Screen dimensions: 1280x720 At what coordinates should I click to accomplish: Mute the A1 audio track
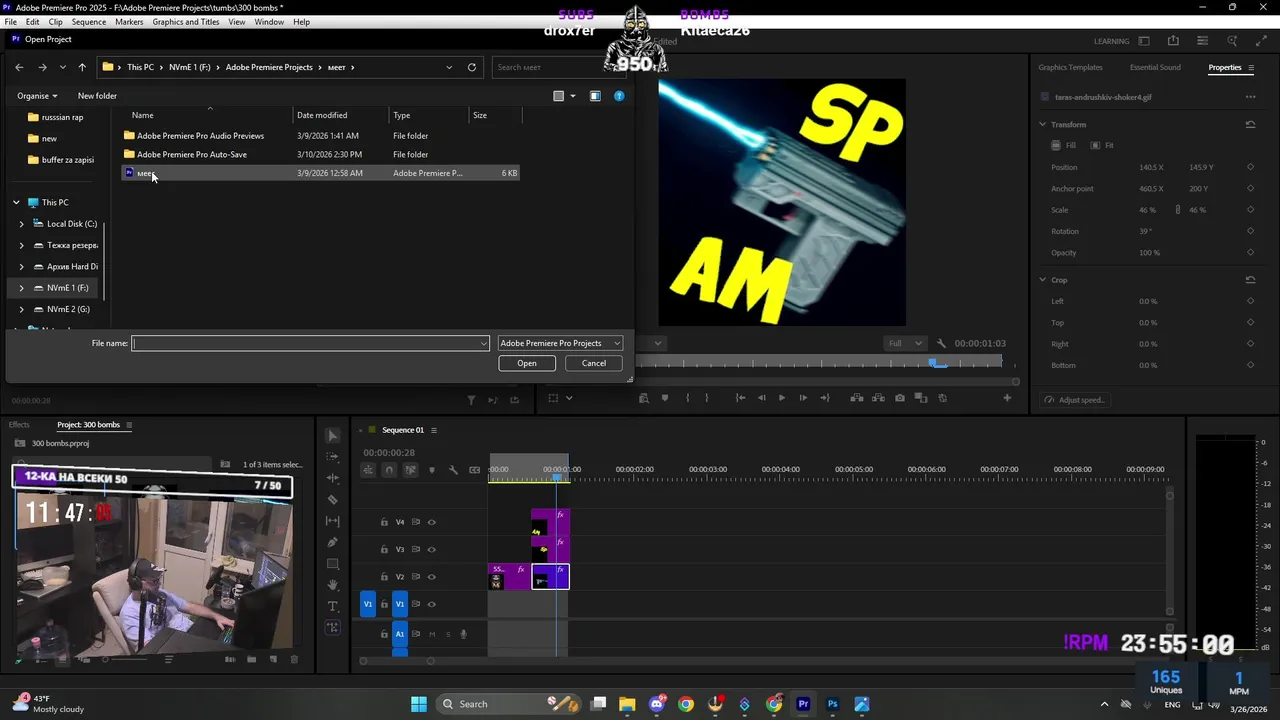click(x=432, y=634)
